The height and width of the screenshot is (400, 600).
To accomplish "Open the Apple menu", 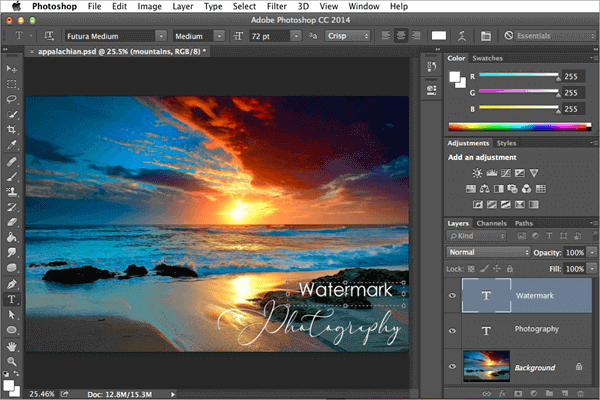I will tap(16, 6).
